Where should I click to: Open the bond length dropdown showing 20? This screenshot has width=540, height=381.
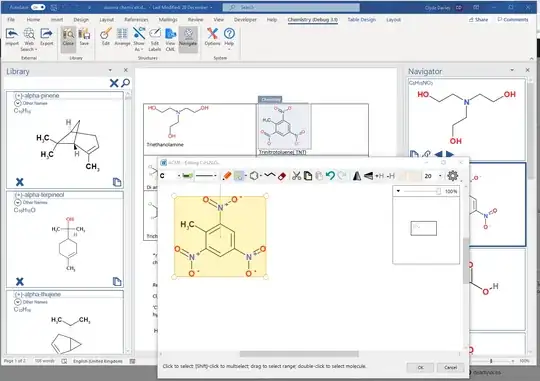(433, 176)
